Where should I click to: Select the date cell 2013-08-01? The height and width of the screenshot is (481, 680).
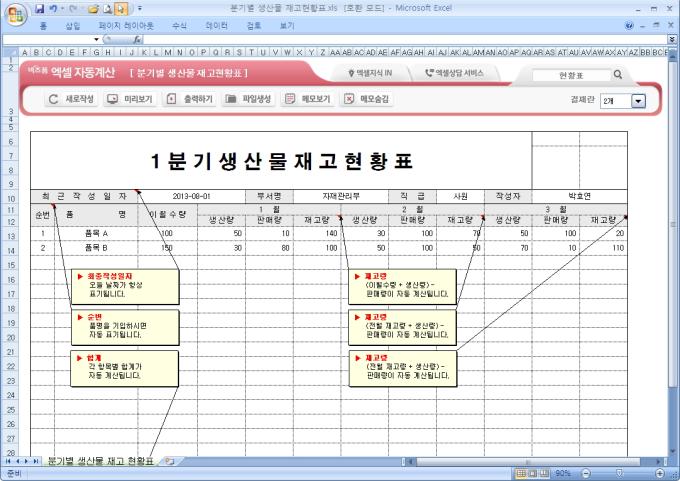click(192, 196)
